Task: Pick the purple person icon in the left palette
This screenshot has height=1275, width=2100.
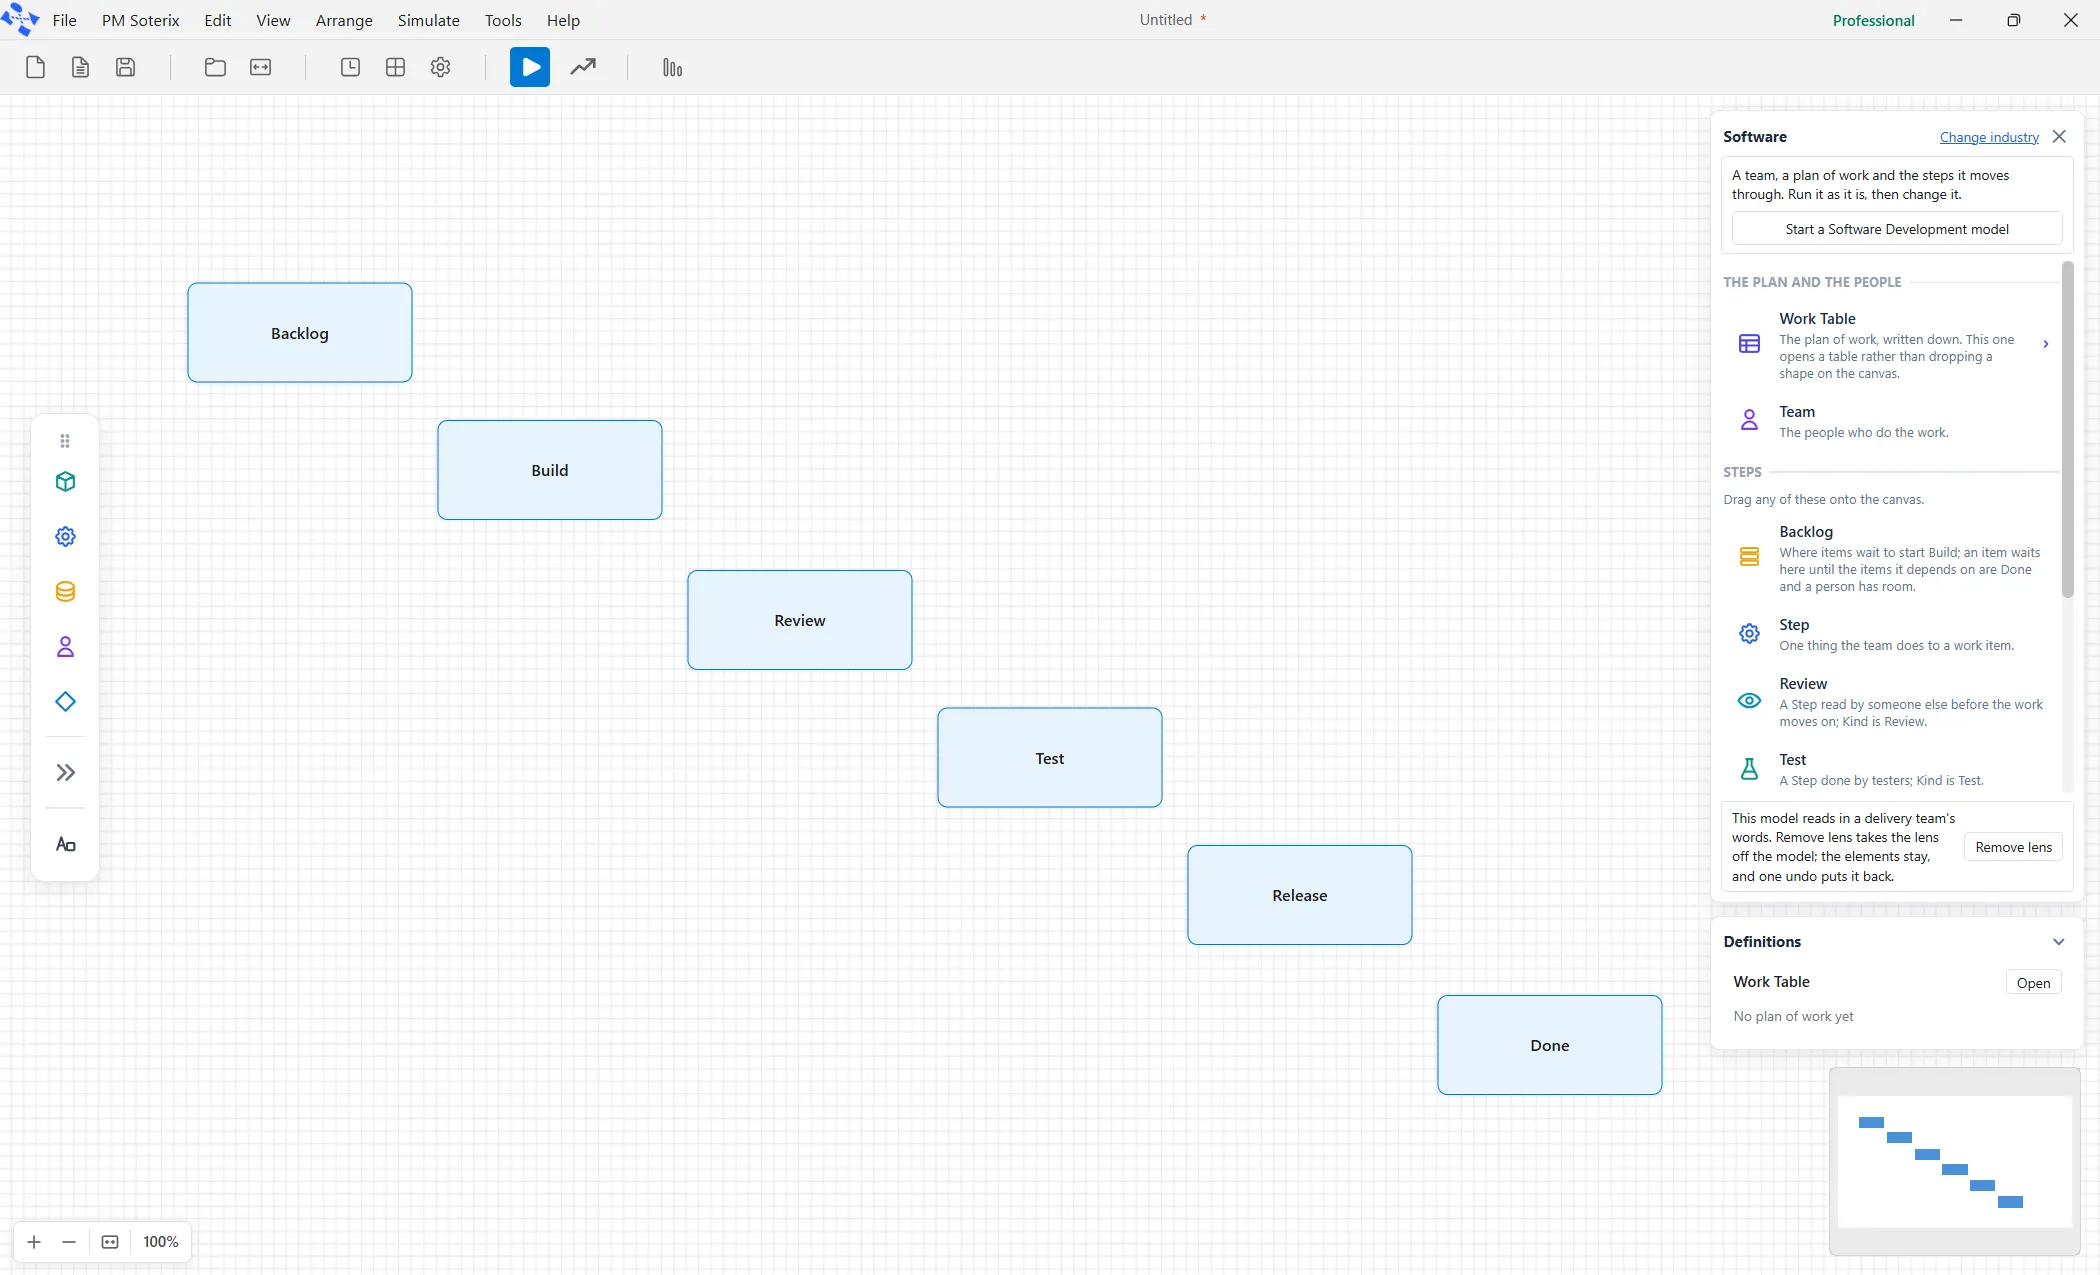Action: point(65,647)
